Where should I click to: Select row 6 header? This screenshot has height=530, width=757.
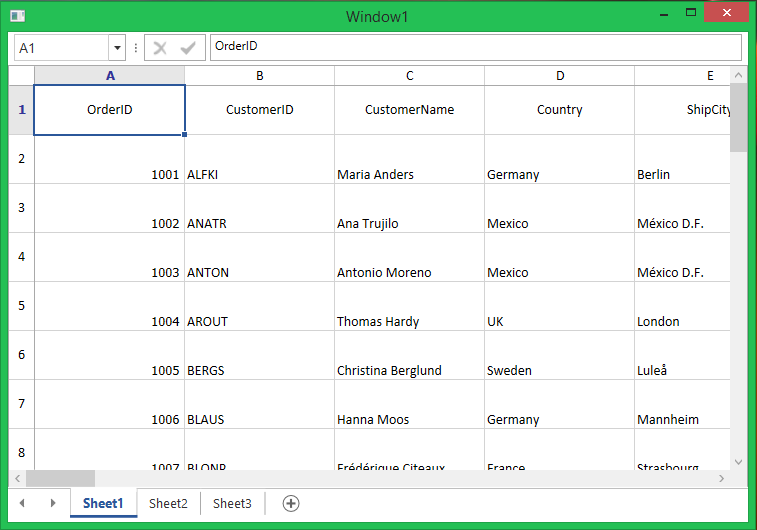tap(22, 355)
